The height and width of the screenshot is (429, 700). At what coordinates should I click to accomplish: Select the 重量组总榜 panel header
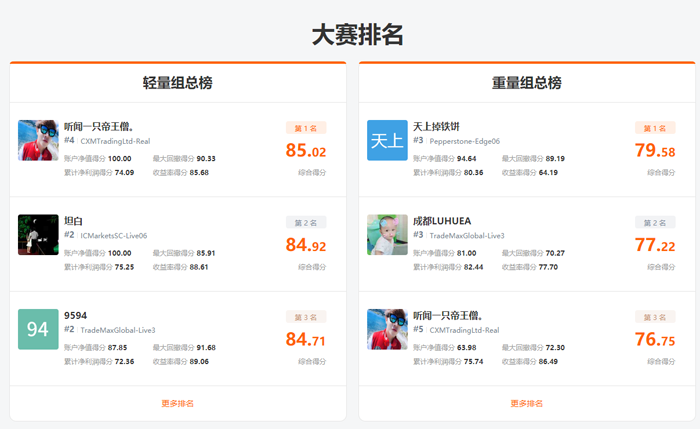527,83
